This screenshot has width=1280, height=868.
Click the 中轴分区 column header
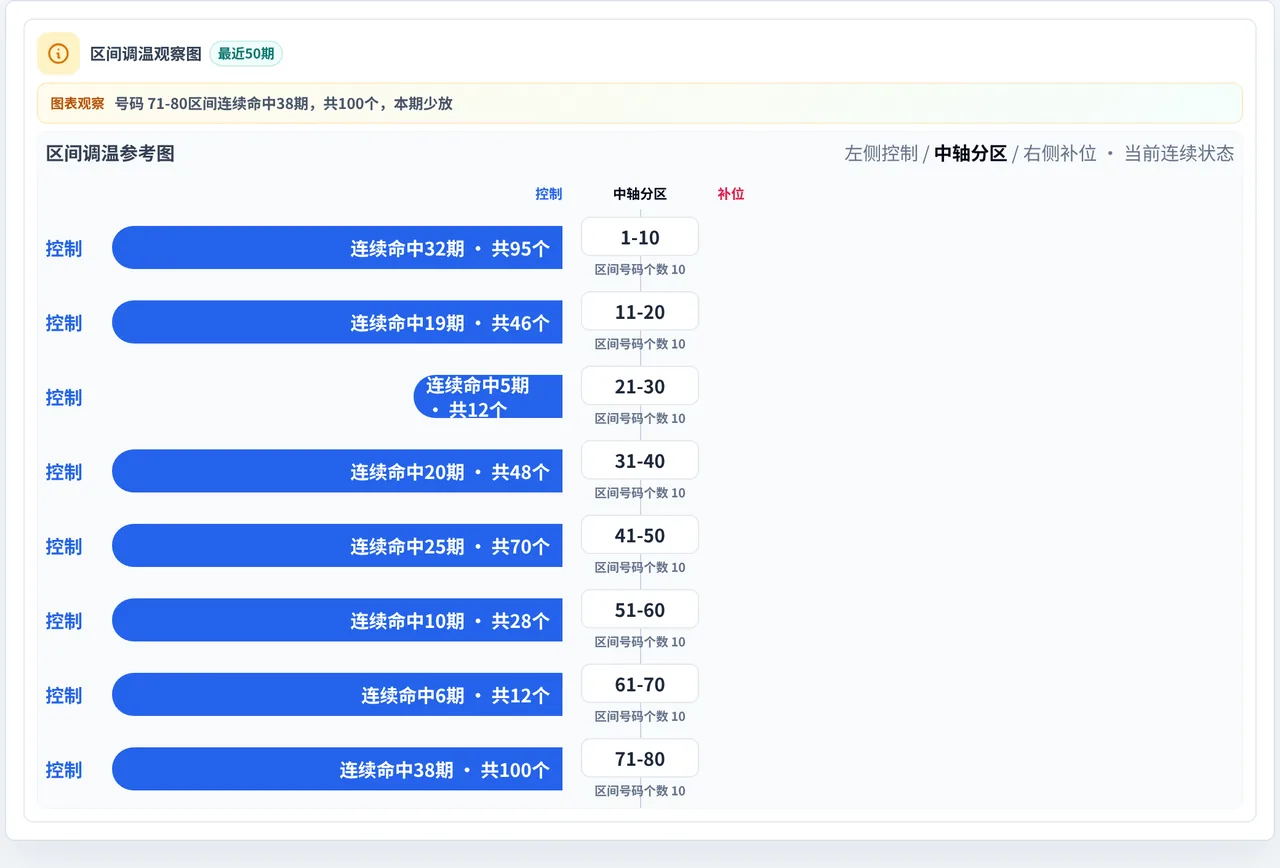(x=640, y=194)
